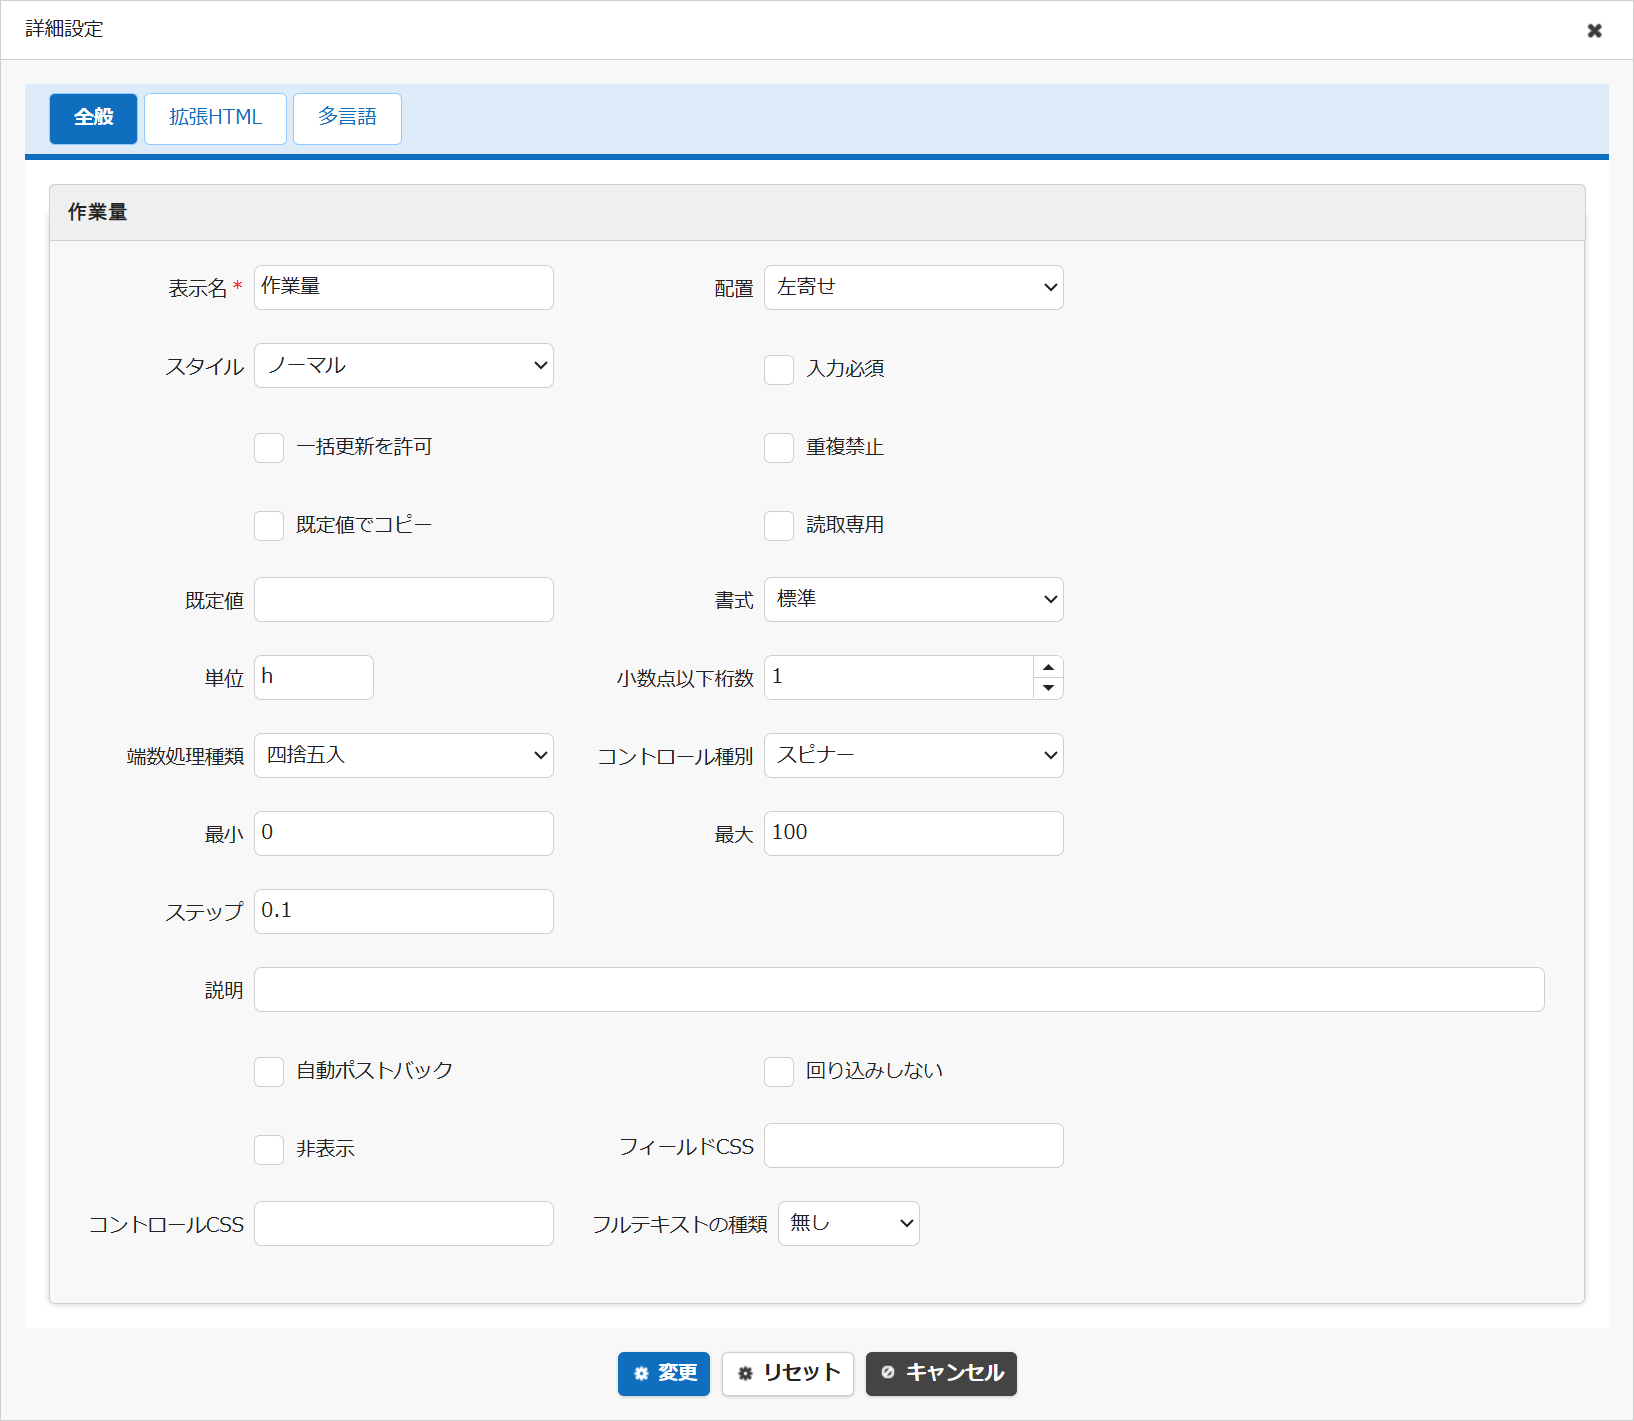
Task: Check the 読取専用 option
Action: coord(779,526)
